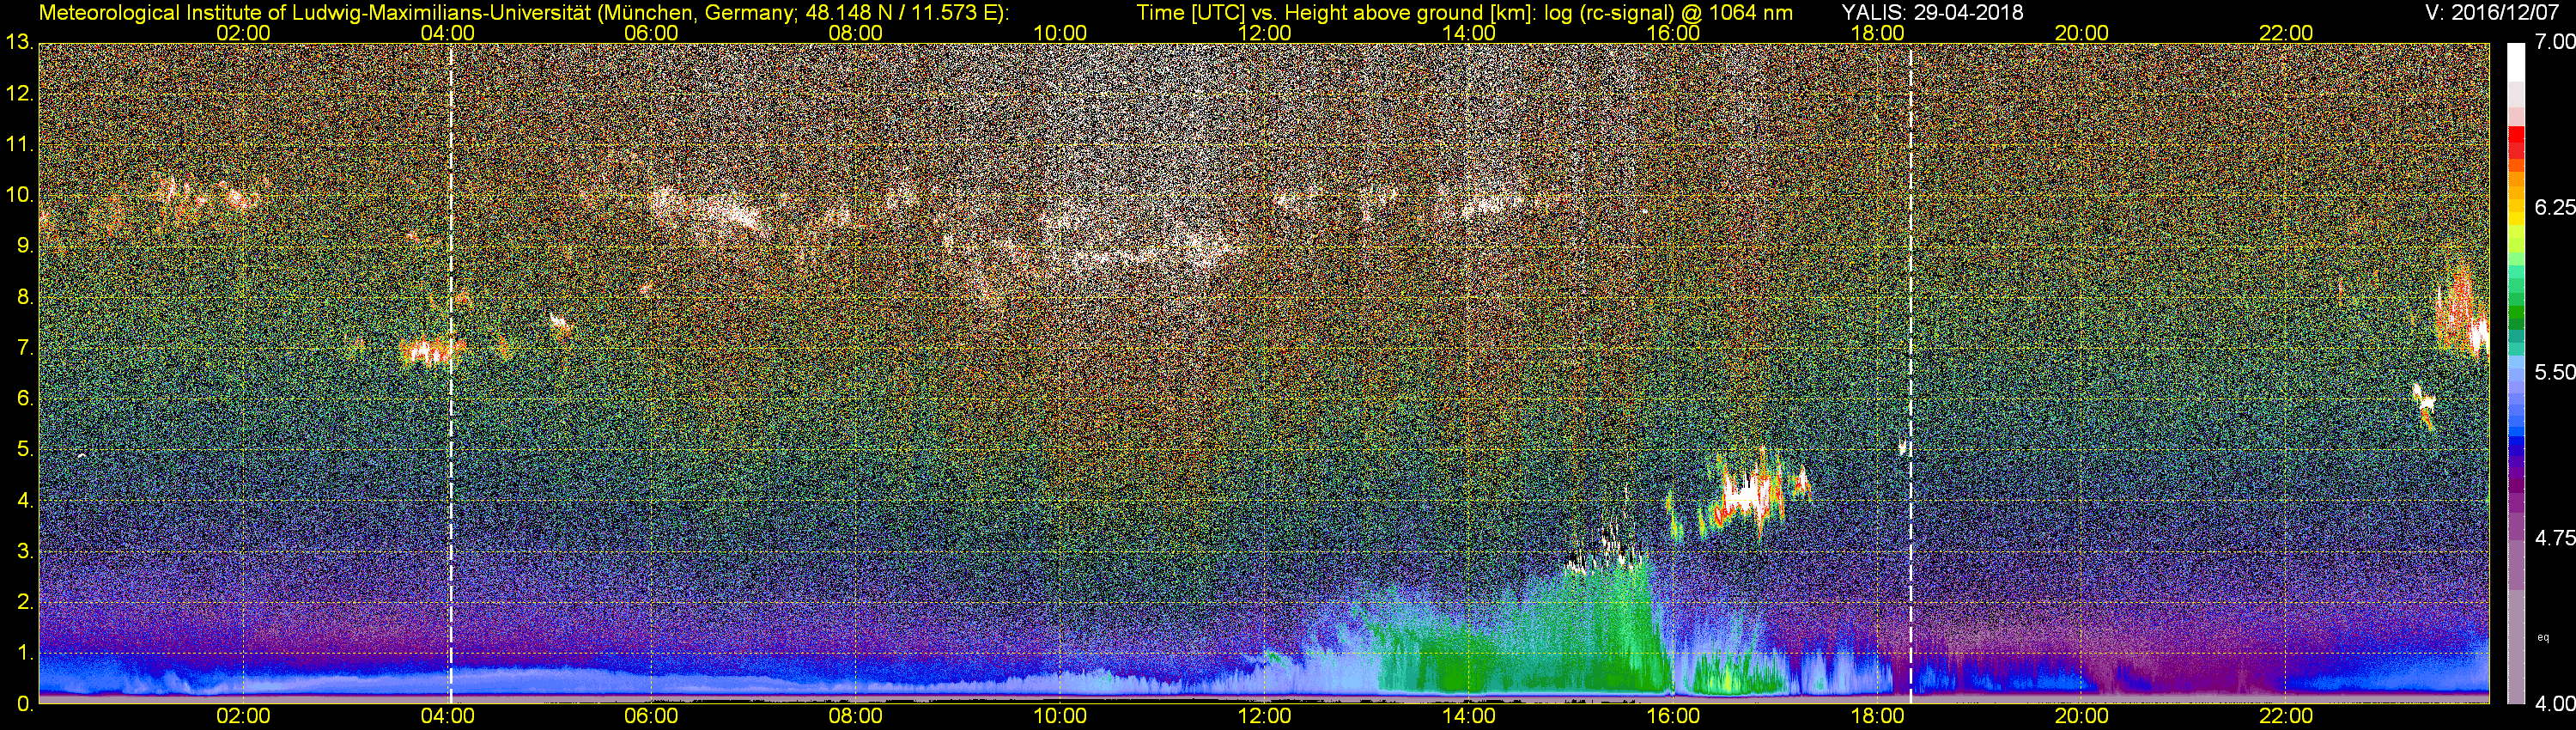The height and width of the screenshot is (730, 2576).
Task: Click the dashed white marker line after 18:00
Action: (1911, 373)
